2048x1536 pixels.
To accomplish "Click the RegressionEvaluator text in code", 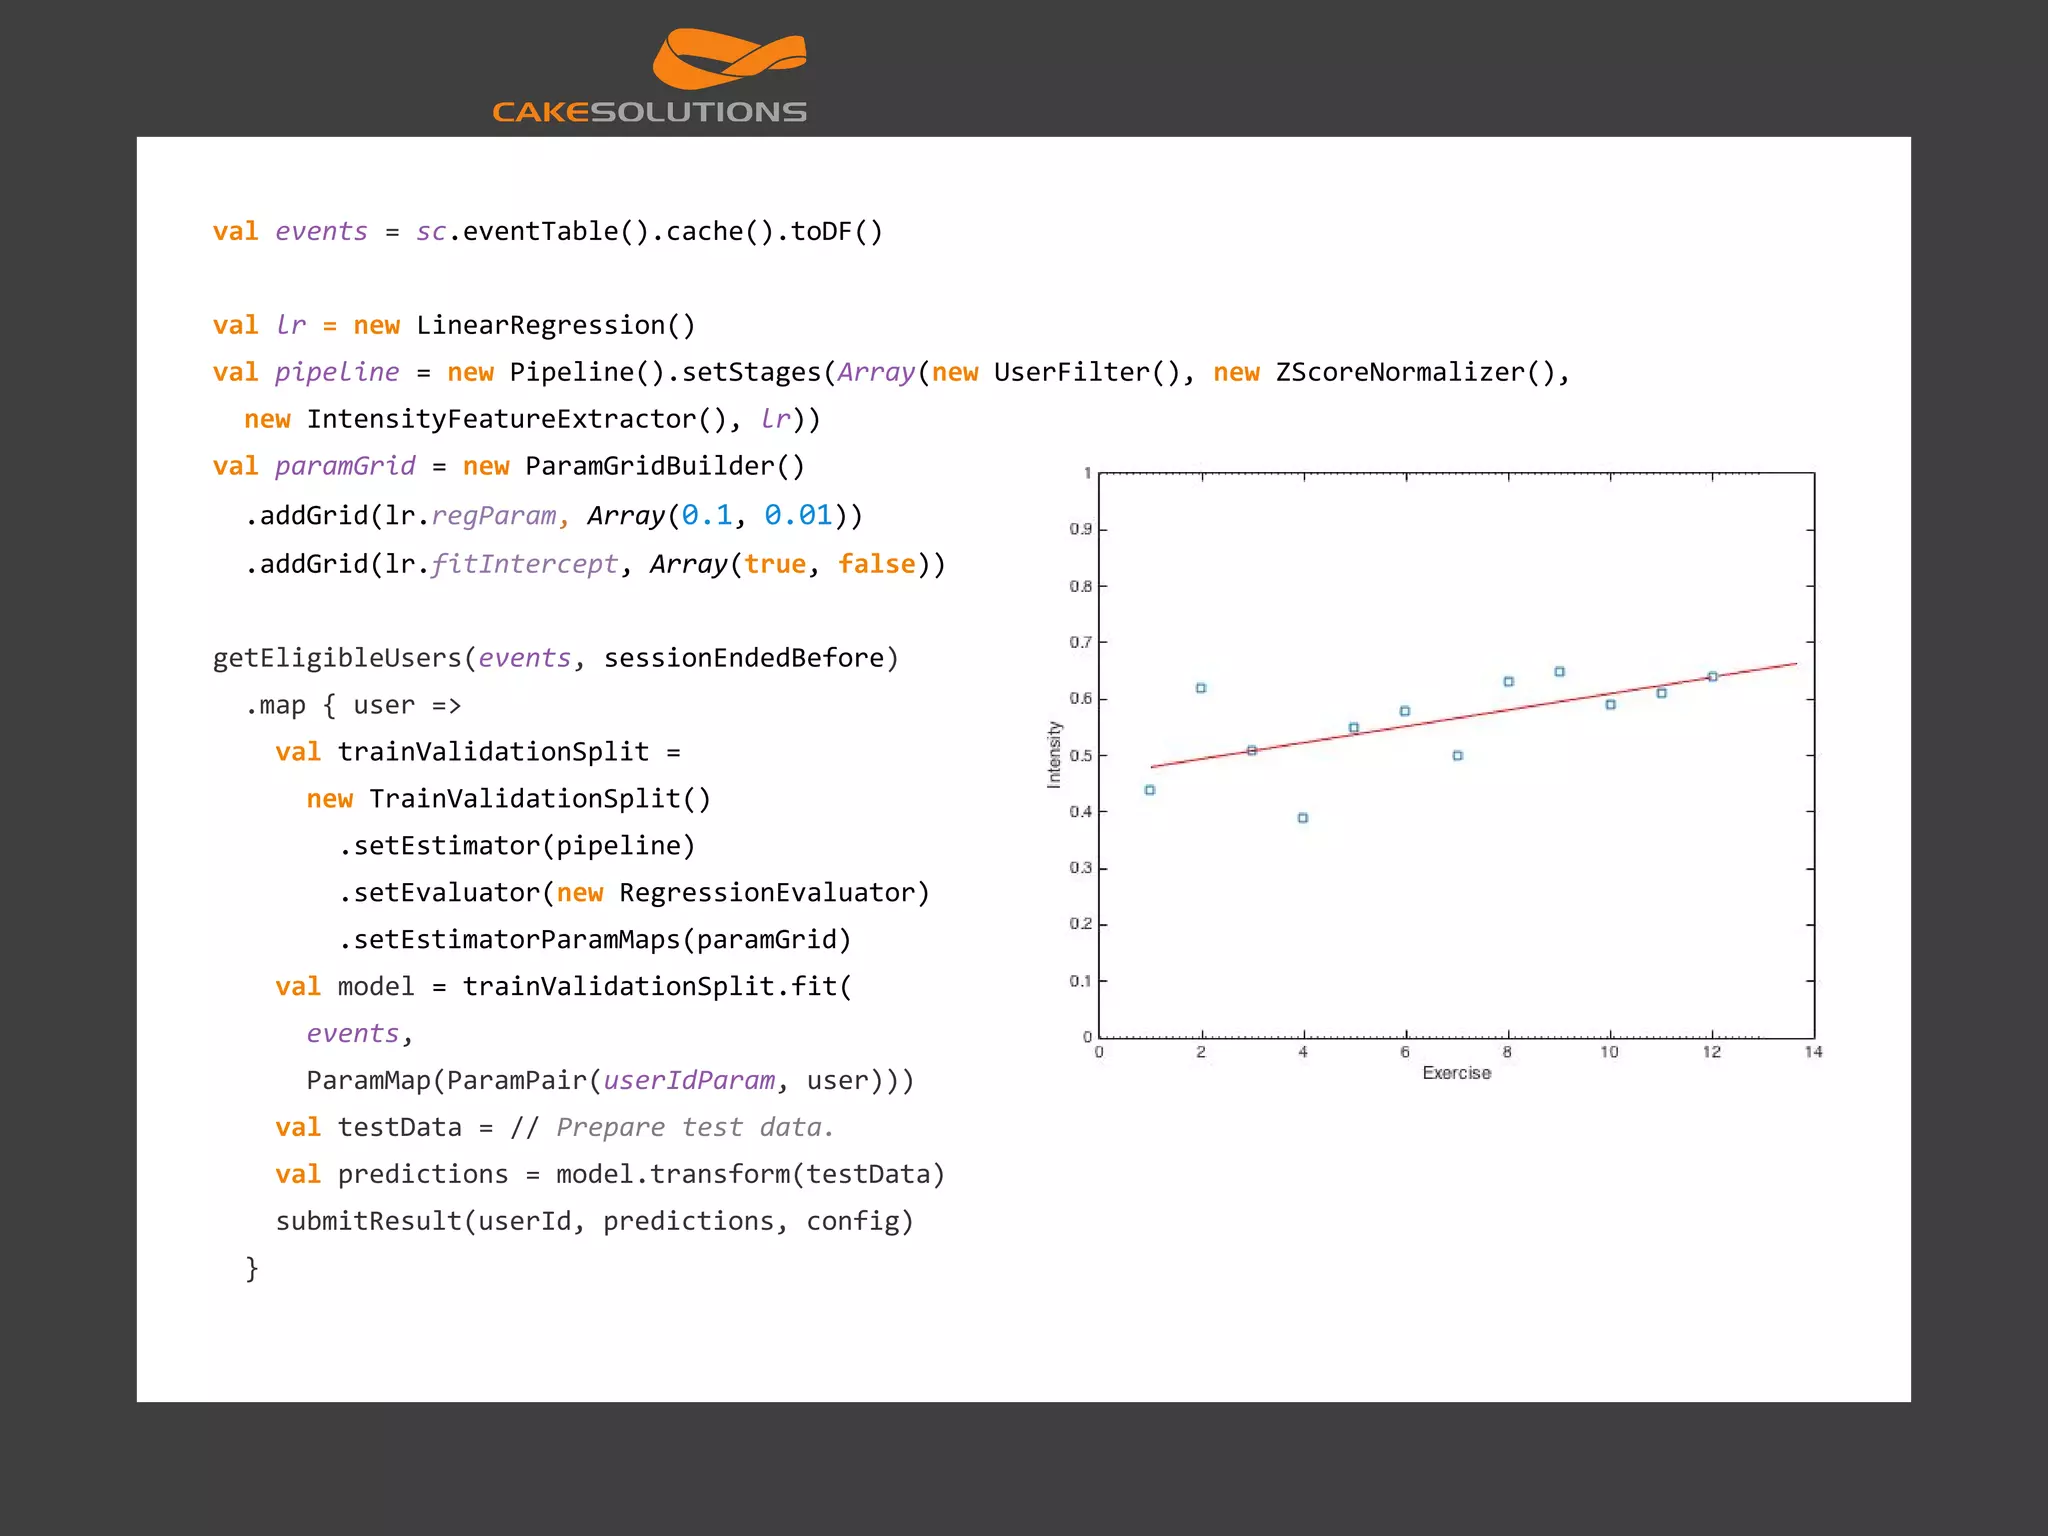I will [766, 893].
